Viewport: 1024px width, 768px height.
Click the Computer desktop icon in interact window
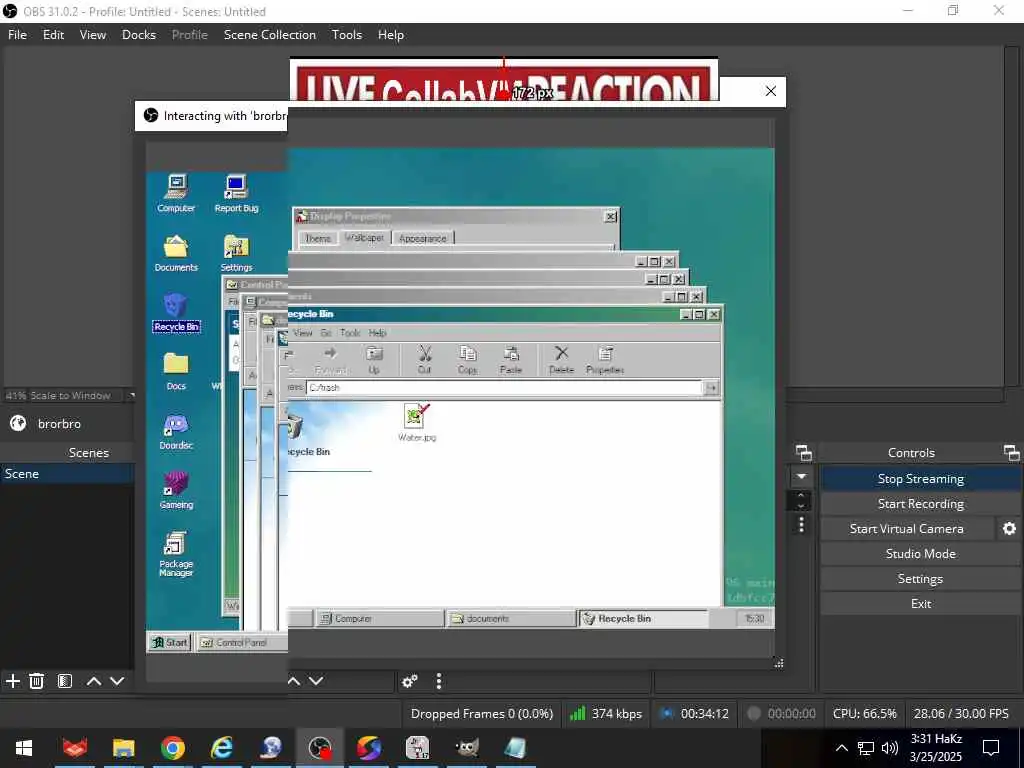tap(176, 194)
